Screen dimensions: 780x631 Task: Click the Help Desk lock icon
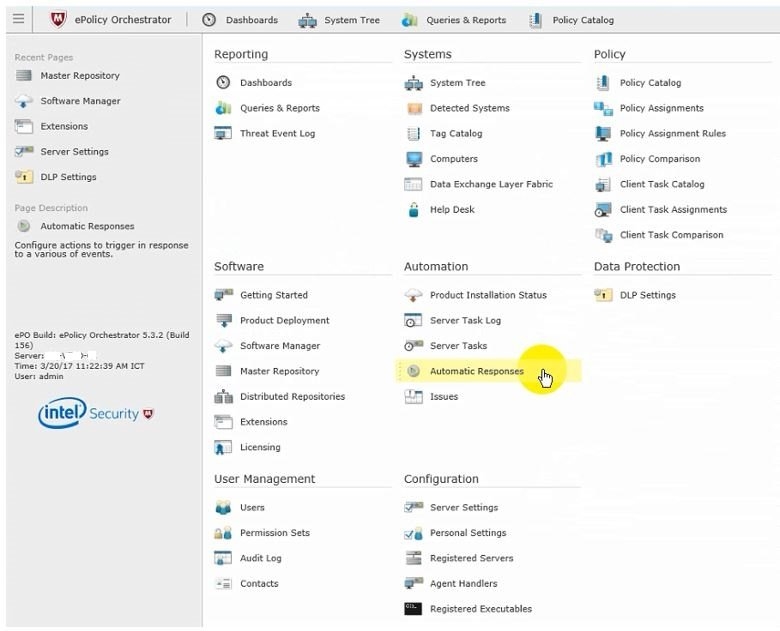413,210
